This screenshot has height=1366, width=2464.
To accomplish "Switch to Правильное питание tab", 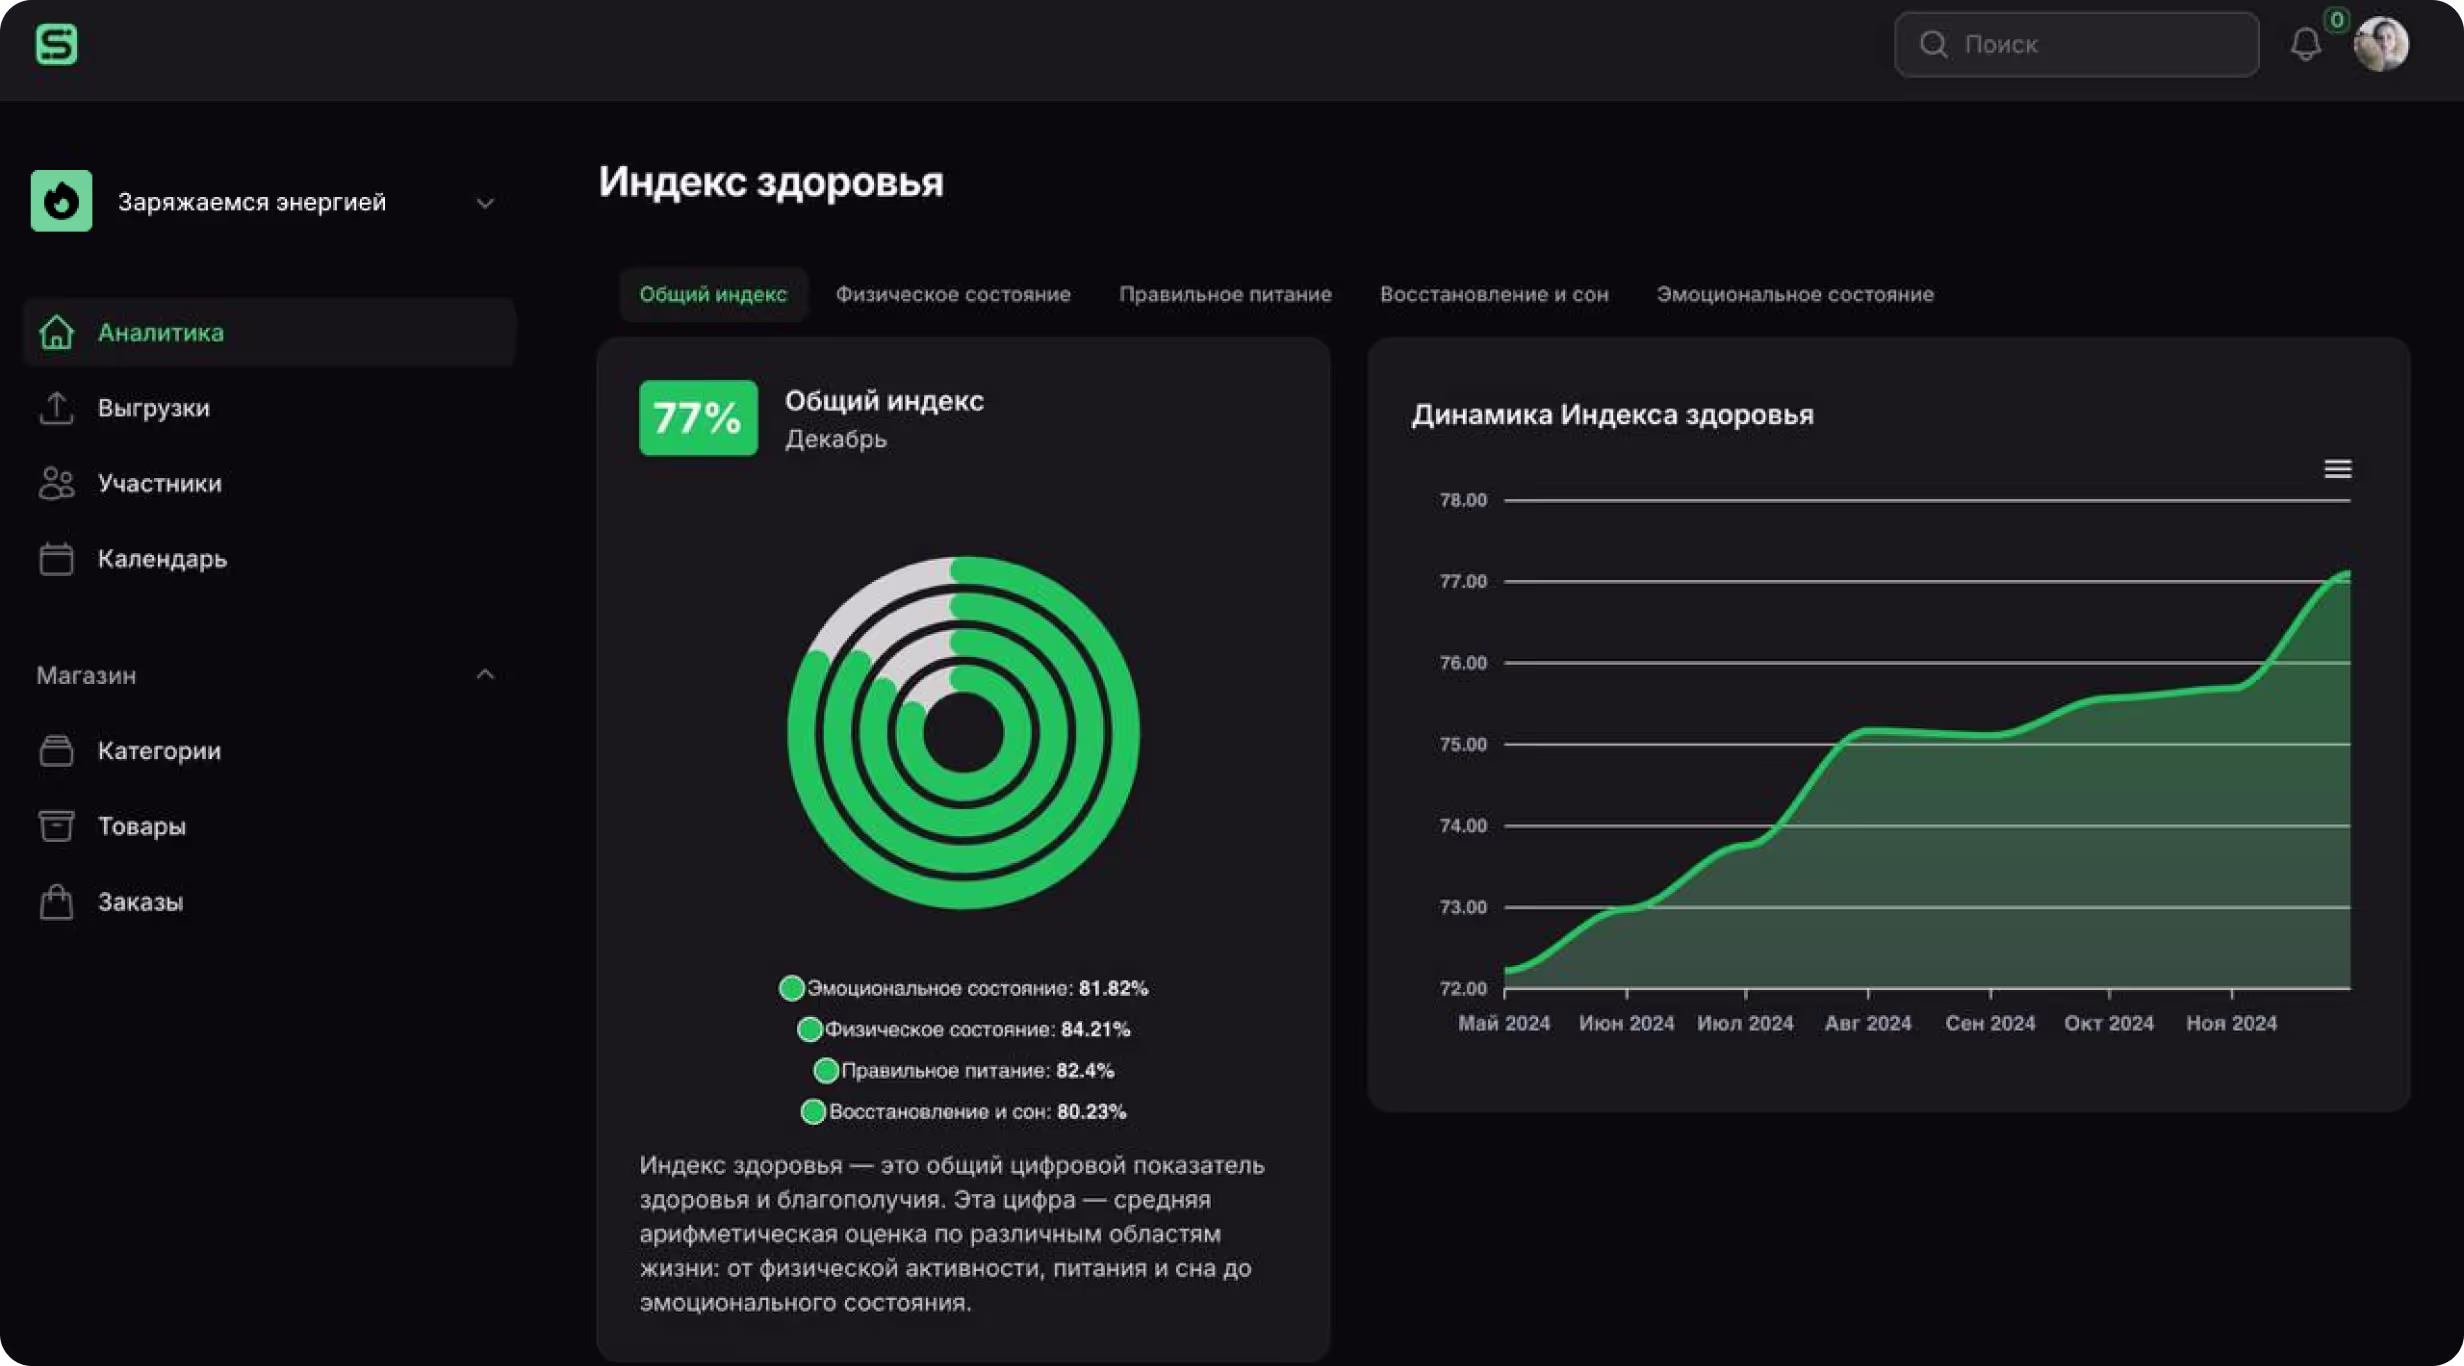I will pos(1224,294).
